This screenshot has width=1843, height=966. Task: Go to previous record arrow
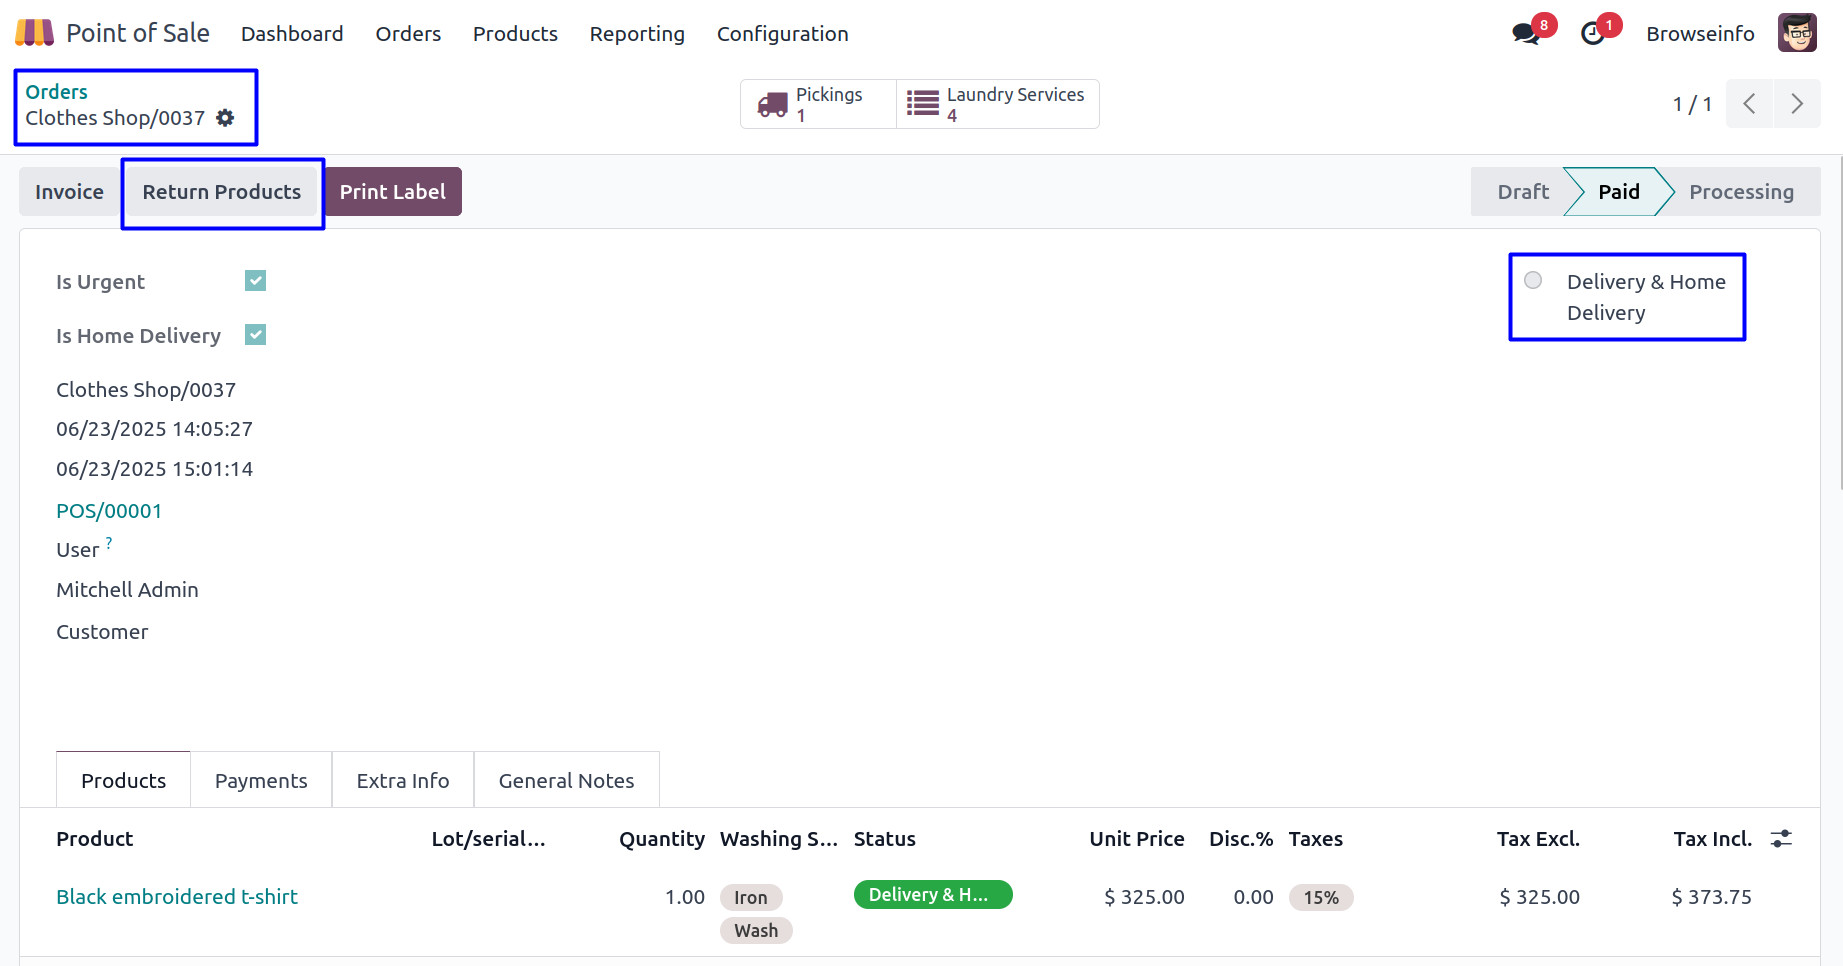point(1749,104)
